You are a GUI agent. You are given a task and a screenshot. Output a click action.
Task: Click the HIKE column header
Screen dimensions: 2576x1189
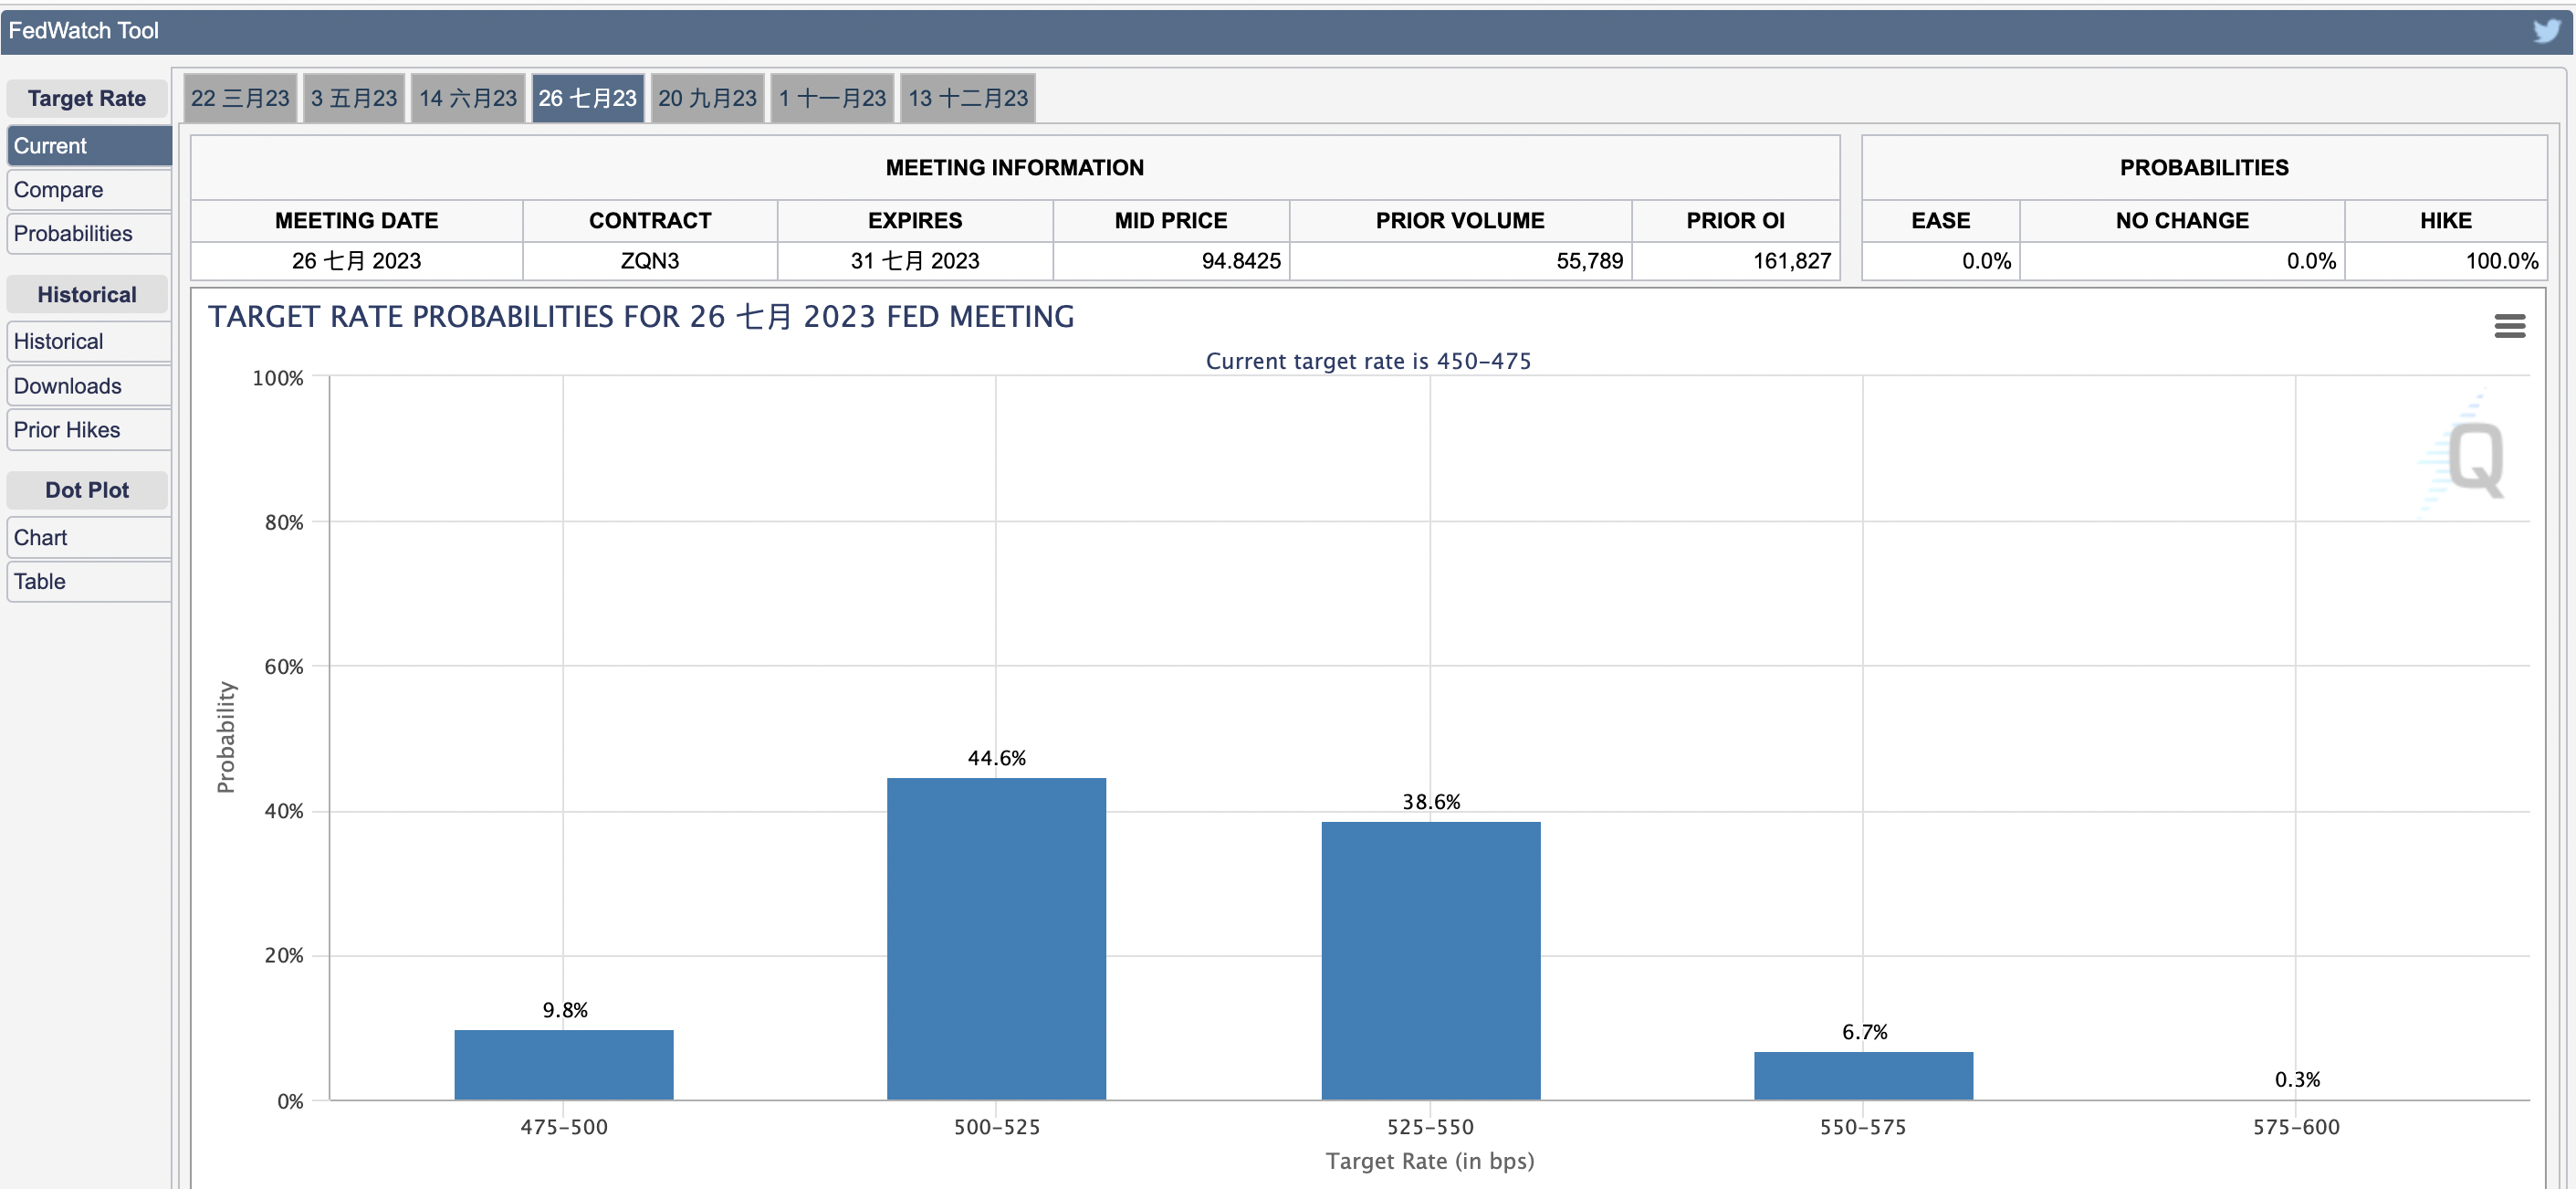[x=2446, y=221]
